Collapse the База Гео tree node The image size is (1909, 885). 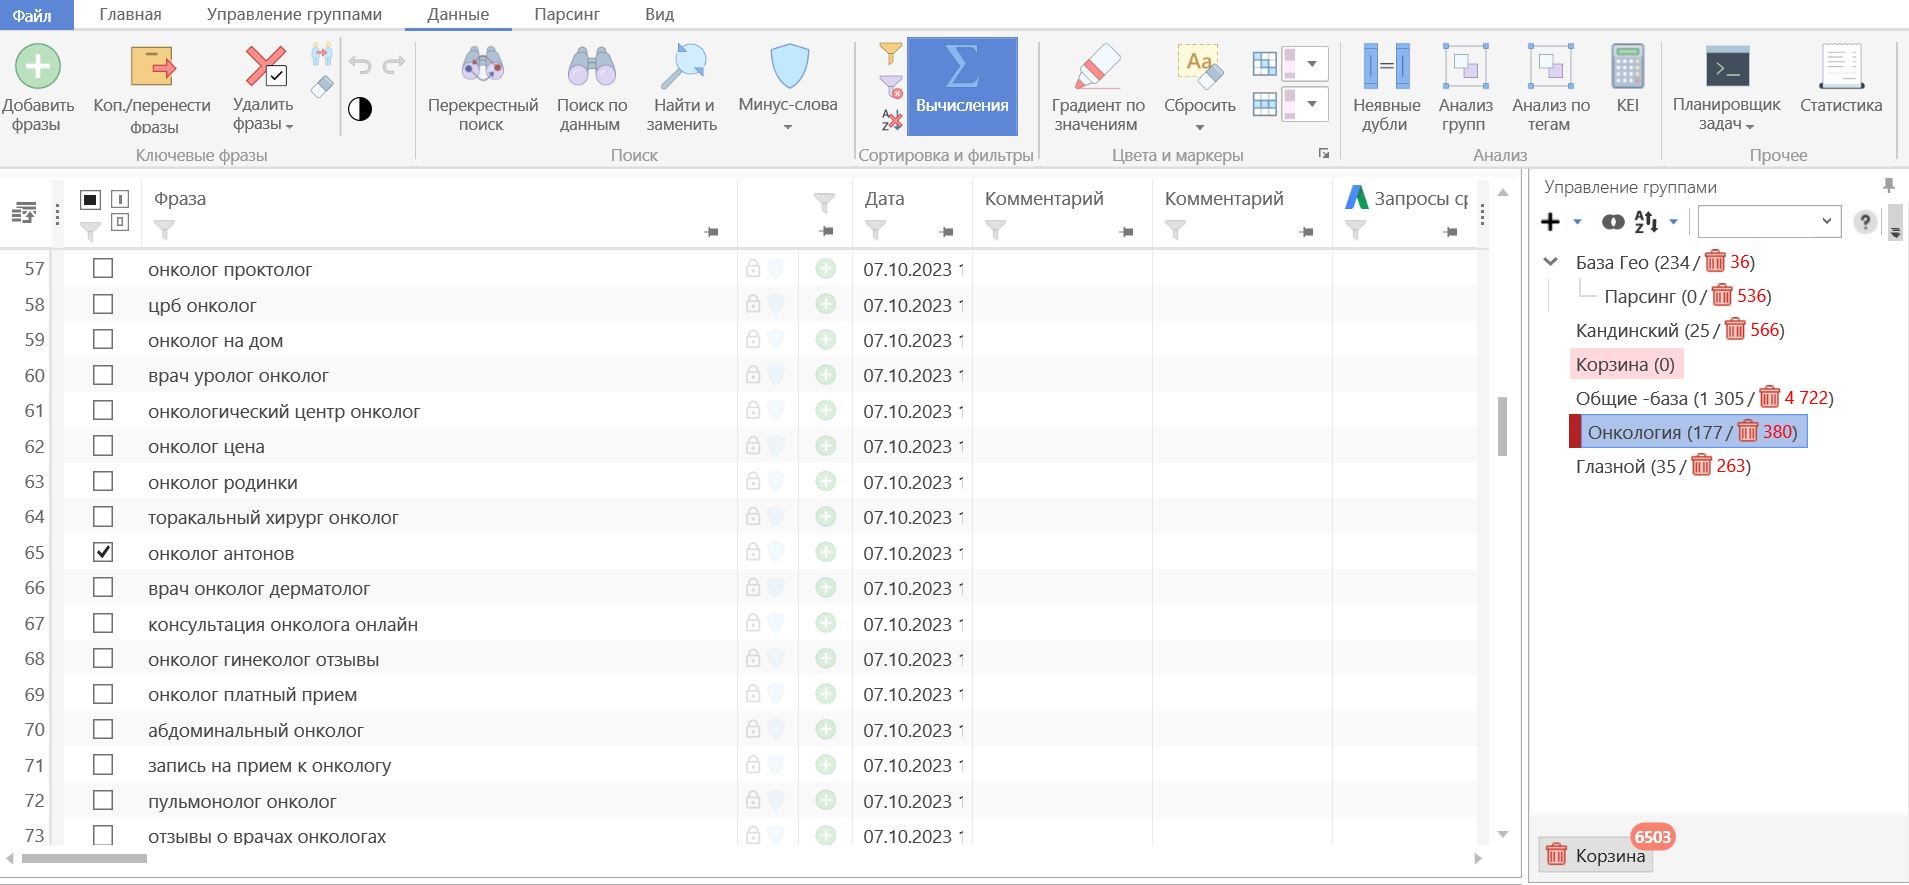[x=1551, y=262]
